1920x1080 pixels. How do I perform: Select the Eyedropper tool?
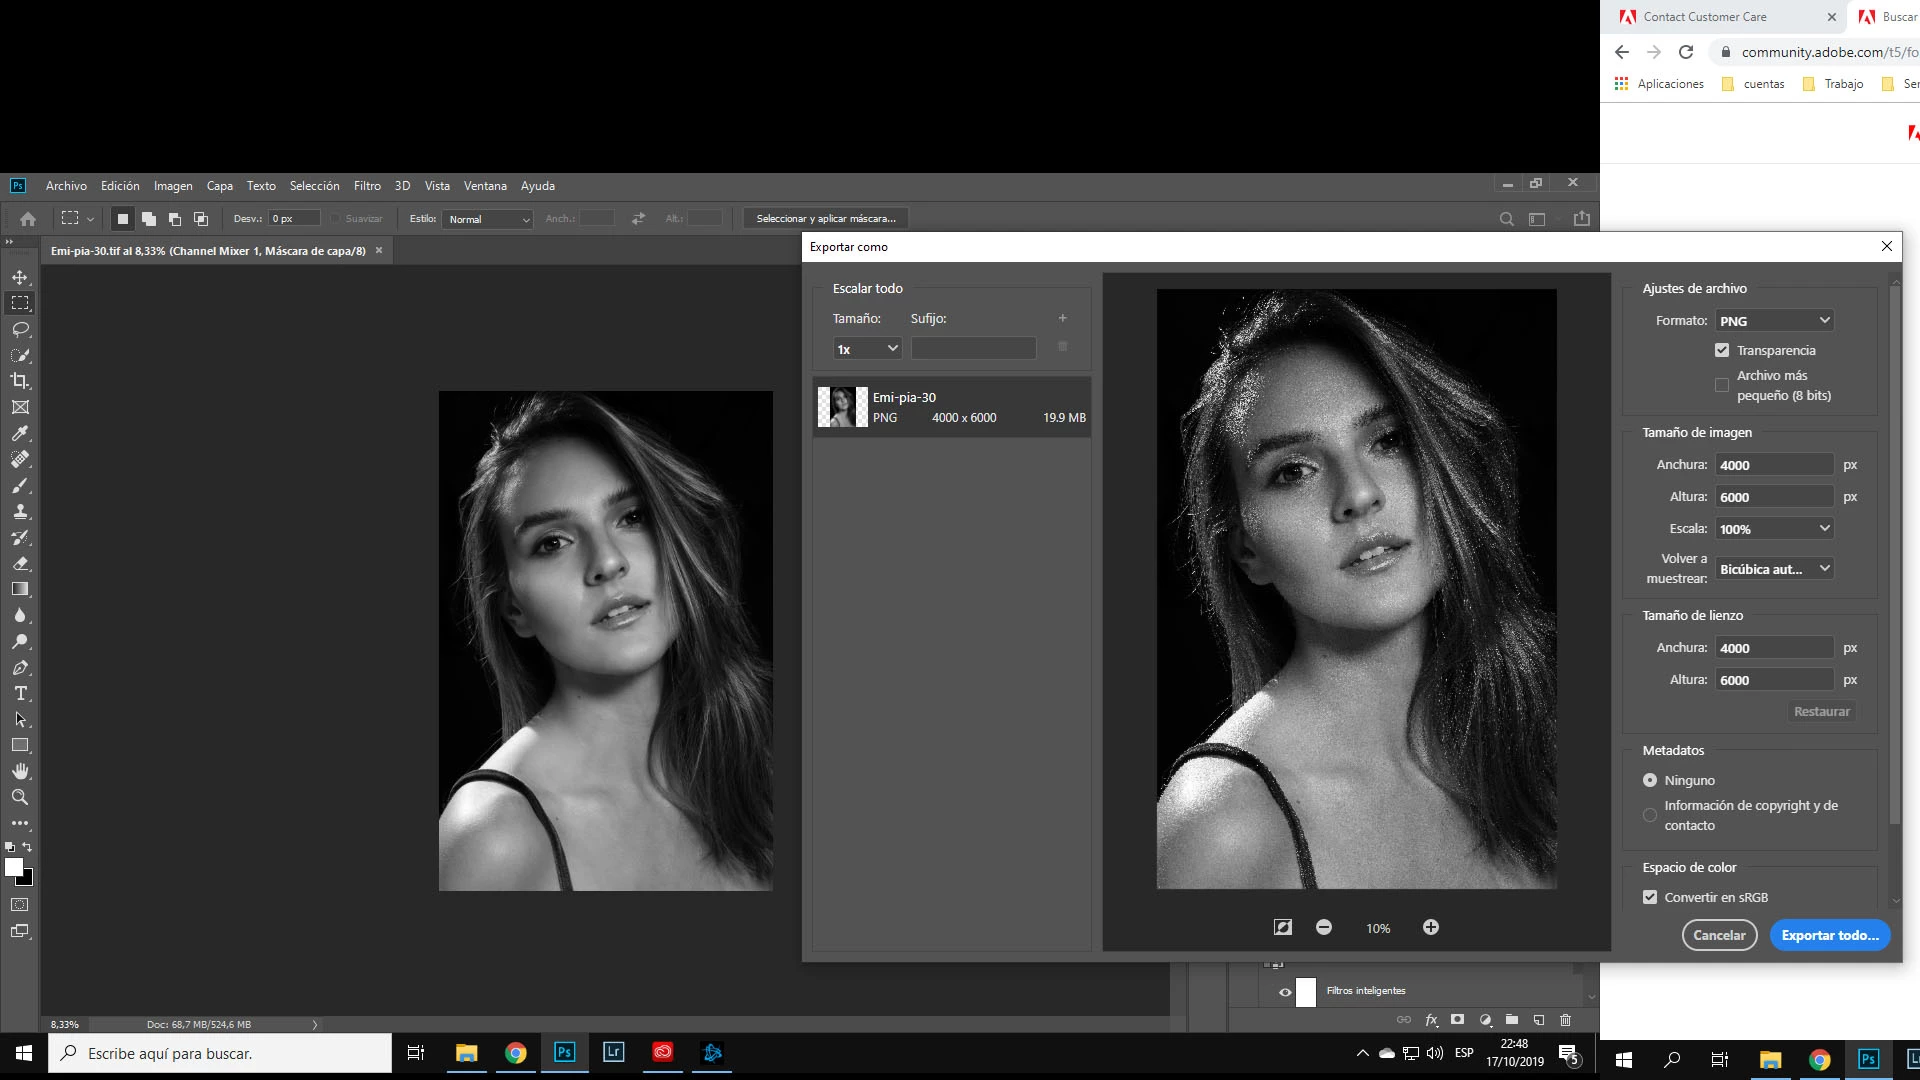tap(20, 433)
